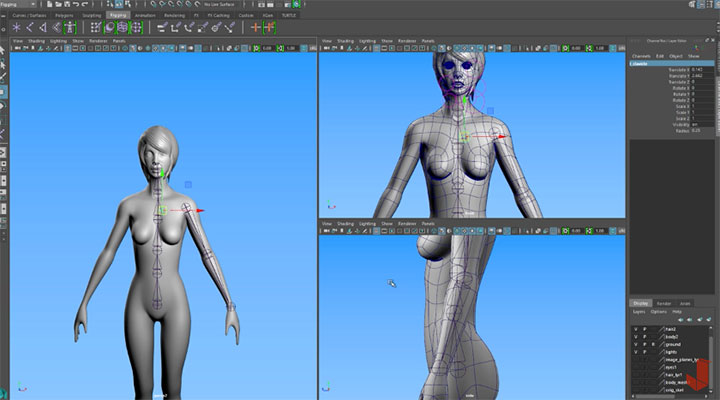This screenshot has height=400, width=720.
Task: Open the left viewport Lighting menu
Action: [58, 41]
